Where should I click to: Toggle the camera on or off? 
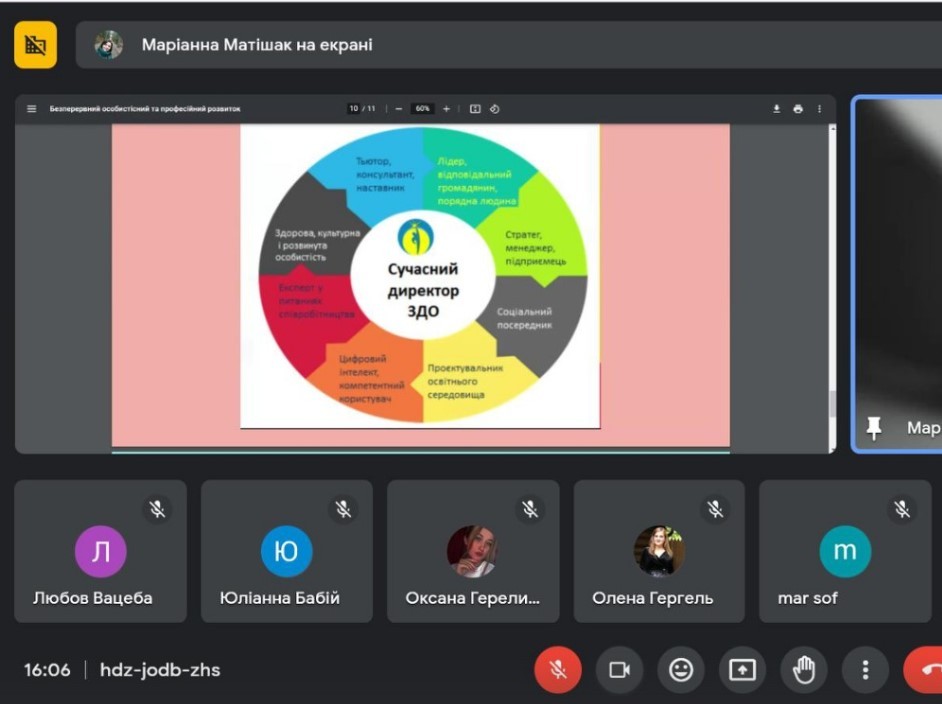(619, 670)
